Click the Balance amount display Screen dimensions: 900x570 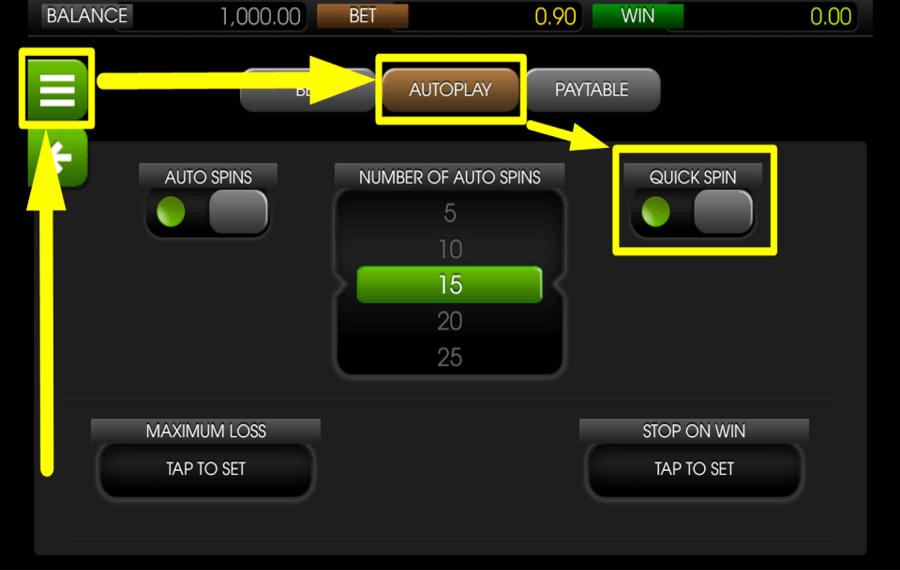260,16
